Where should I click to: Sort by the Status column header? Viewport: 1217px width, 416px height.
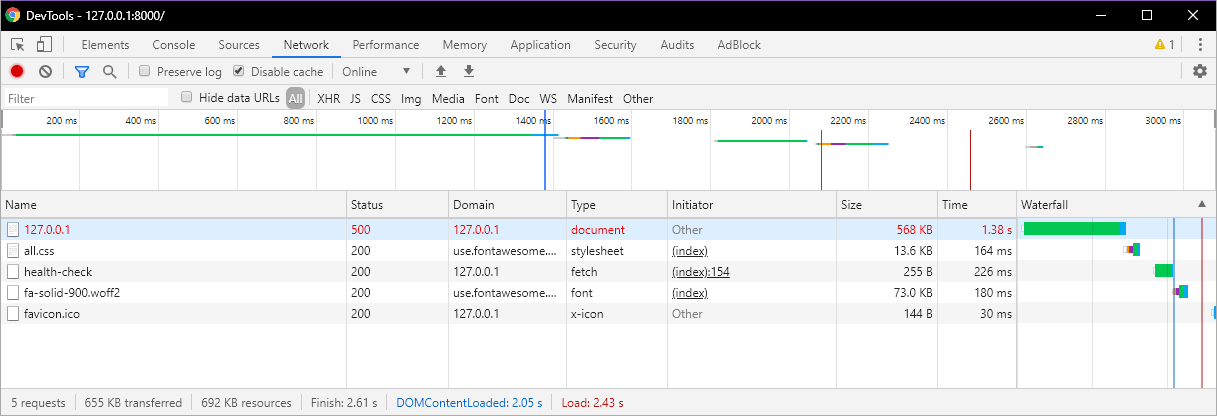(397, 204)
